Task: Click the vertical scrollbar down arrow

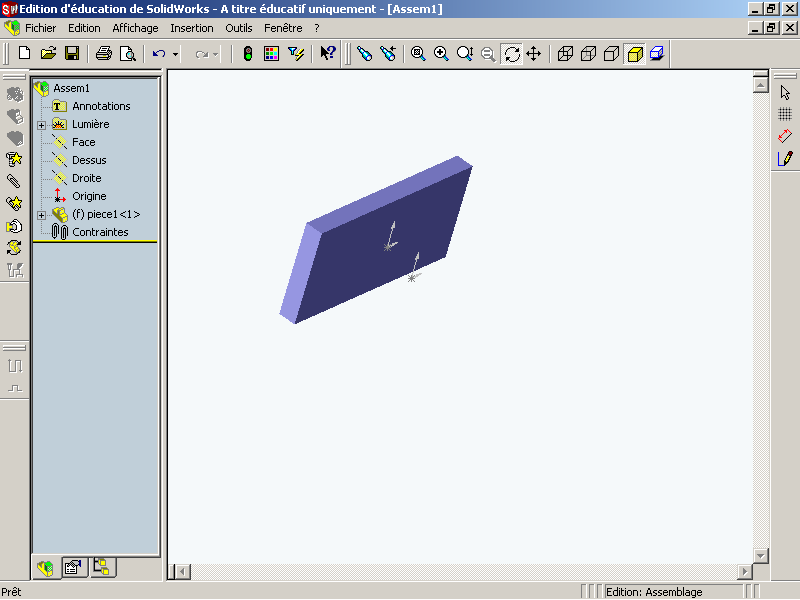Action: [760, 556]
